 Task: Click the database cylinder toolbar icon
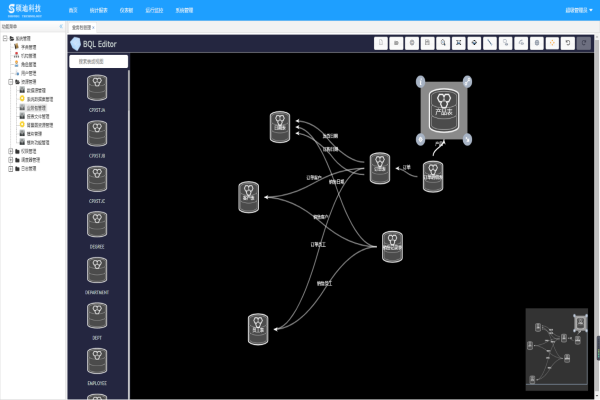pyautogui.click(x=537, y=43)
